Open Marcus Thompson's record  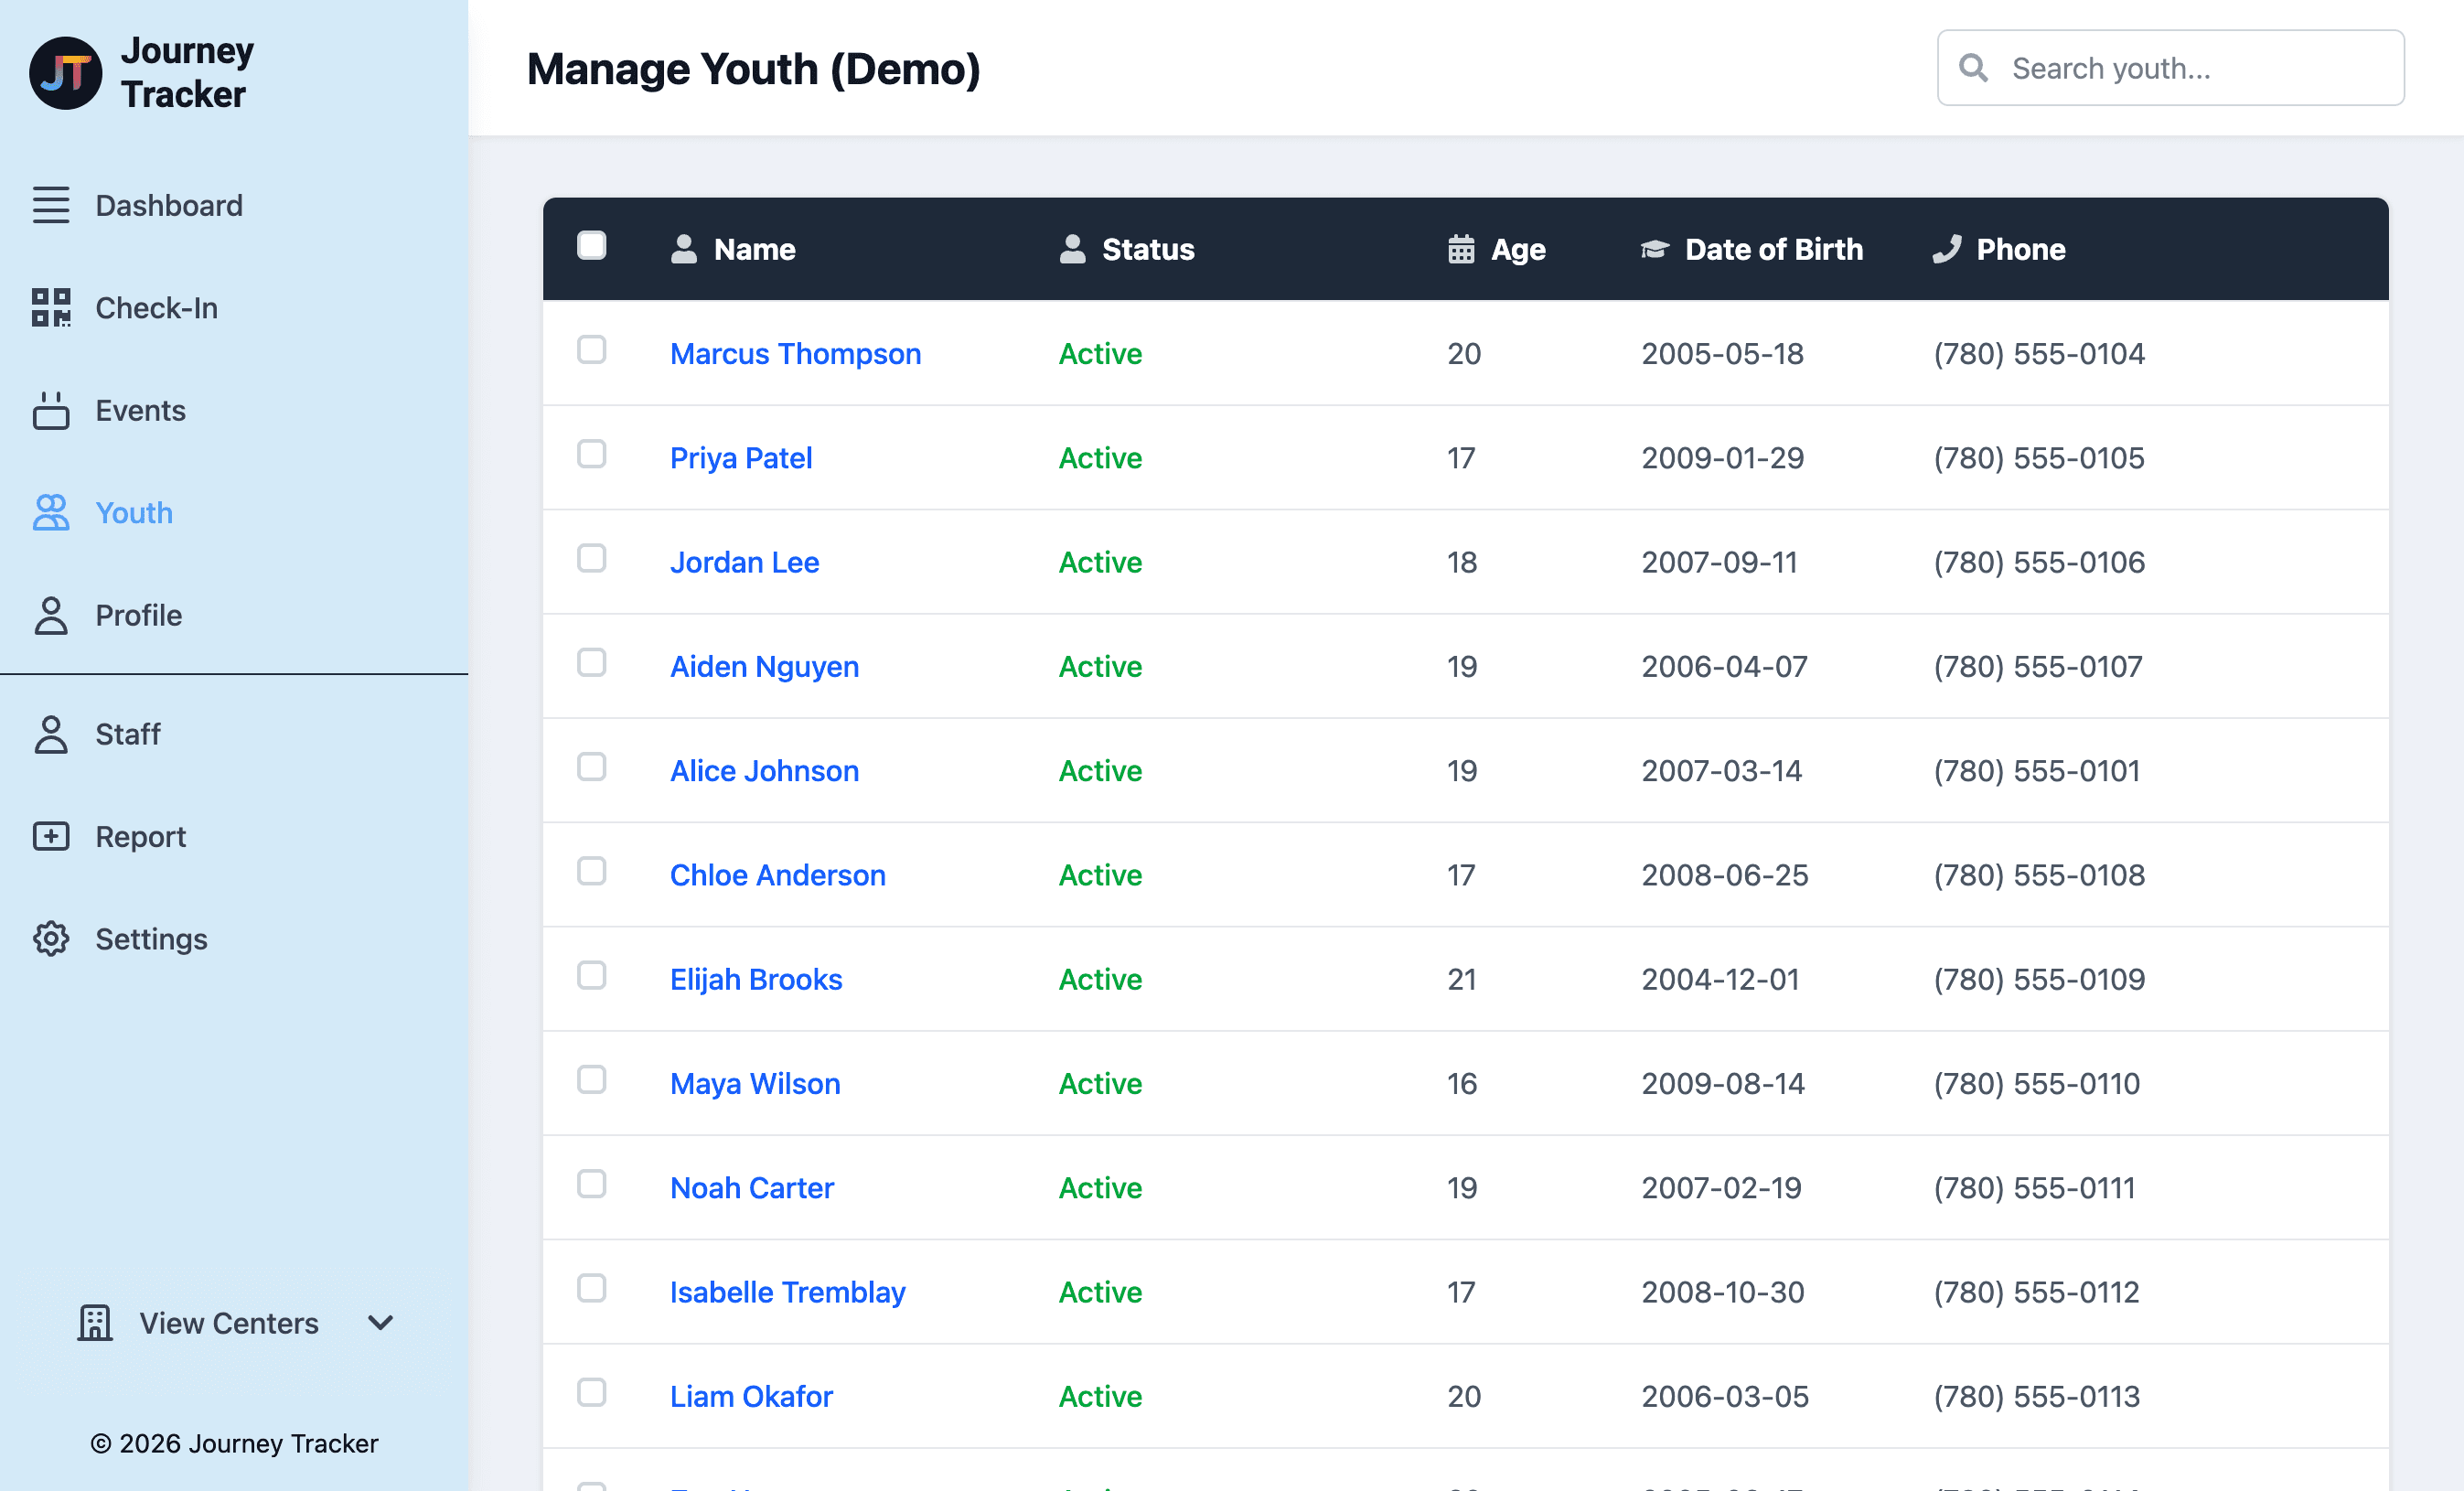[x=795, y=353]
